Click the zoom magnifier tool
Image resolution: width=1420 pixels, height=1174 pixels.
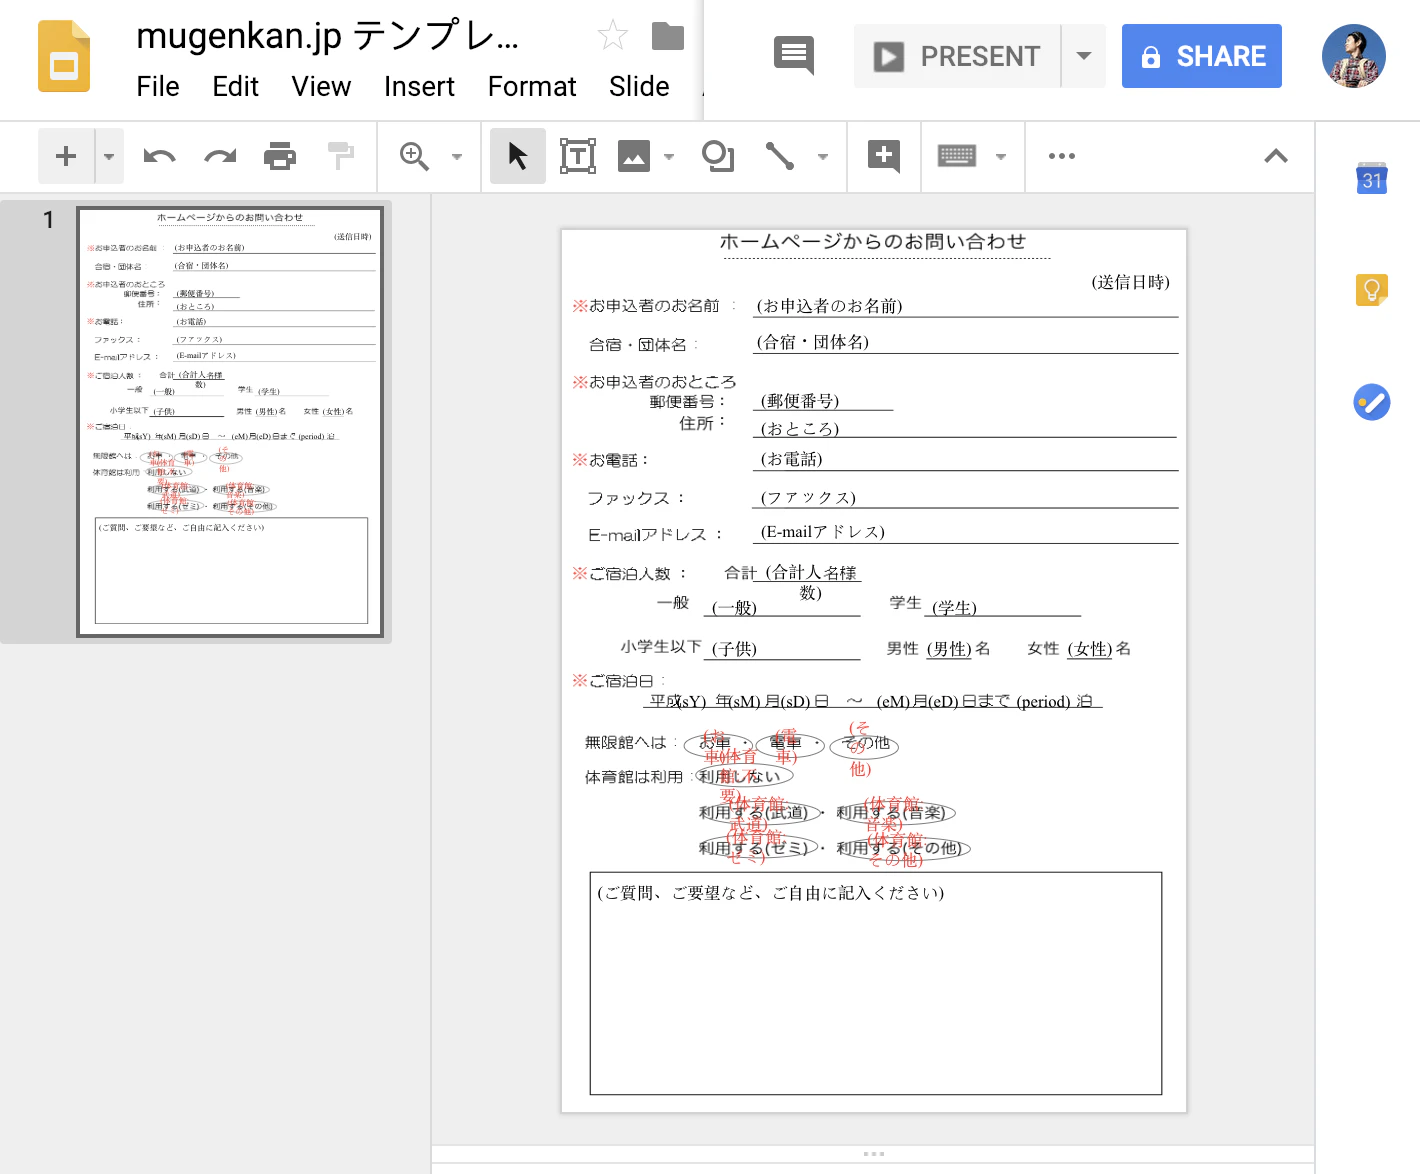click(x=414, y=156)
